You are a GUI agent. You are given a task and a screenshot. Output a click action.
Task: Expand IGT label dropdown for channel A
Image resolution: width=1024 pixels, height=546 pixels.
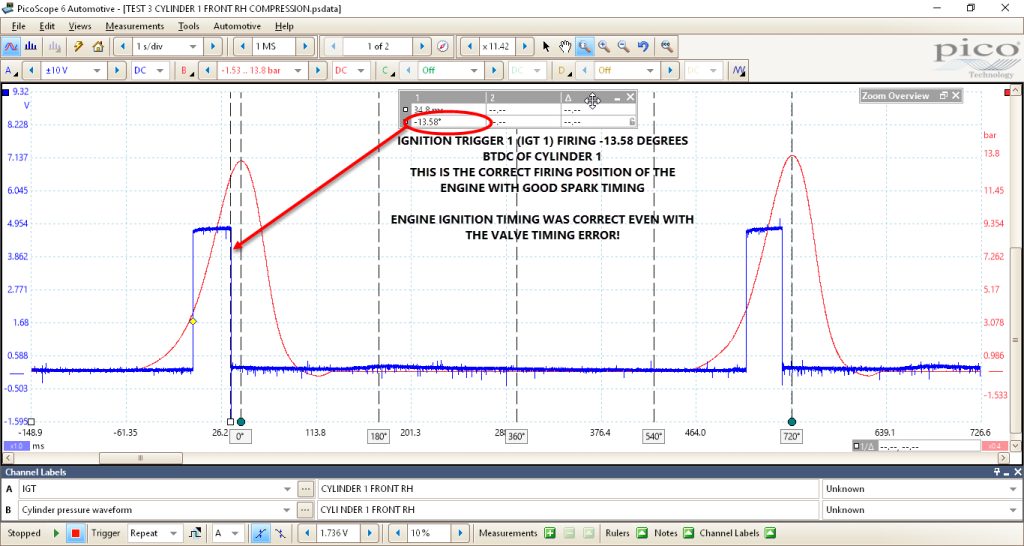pyautogui.click(x=288, y=489)
